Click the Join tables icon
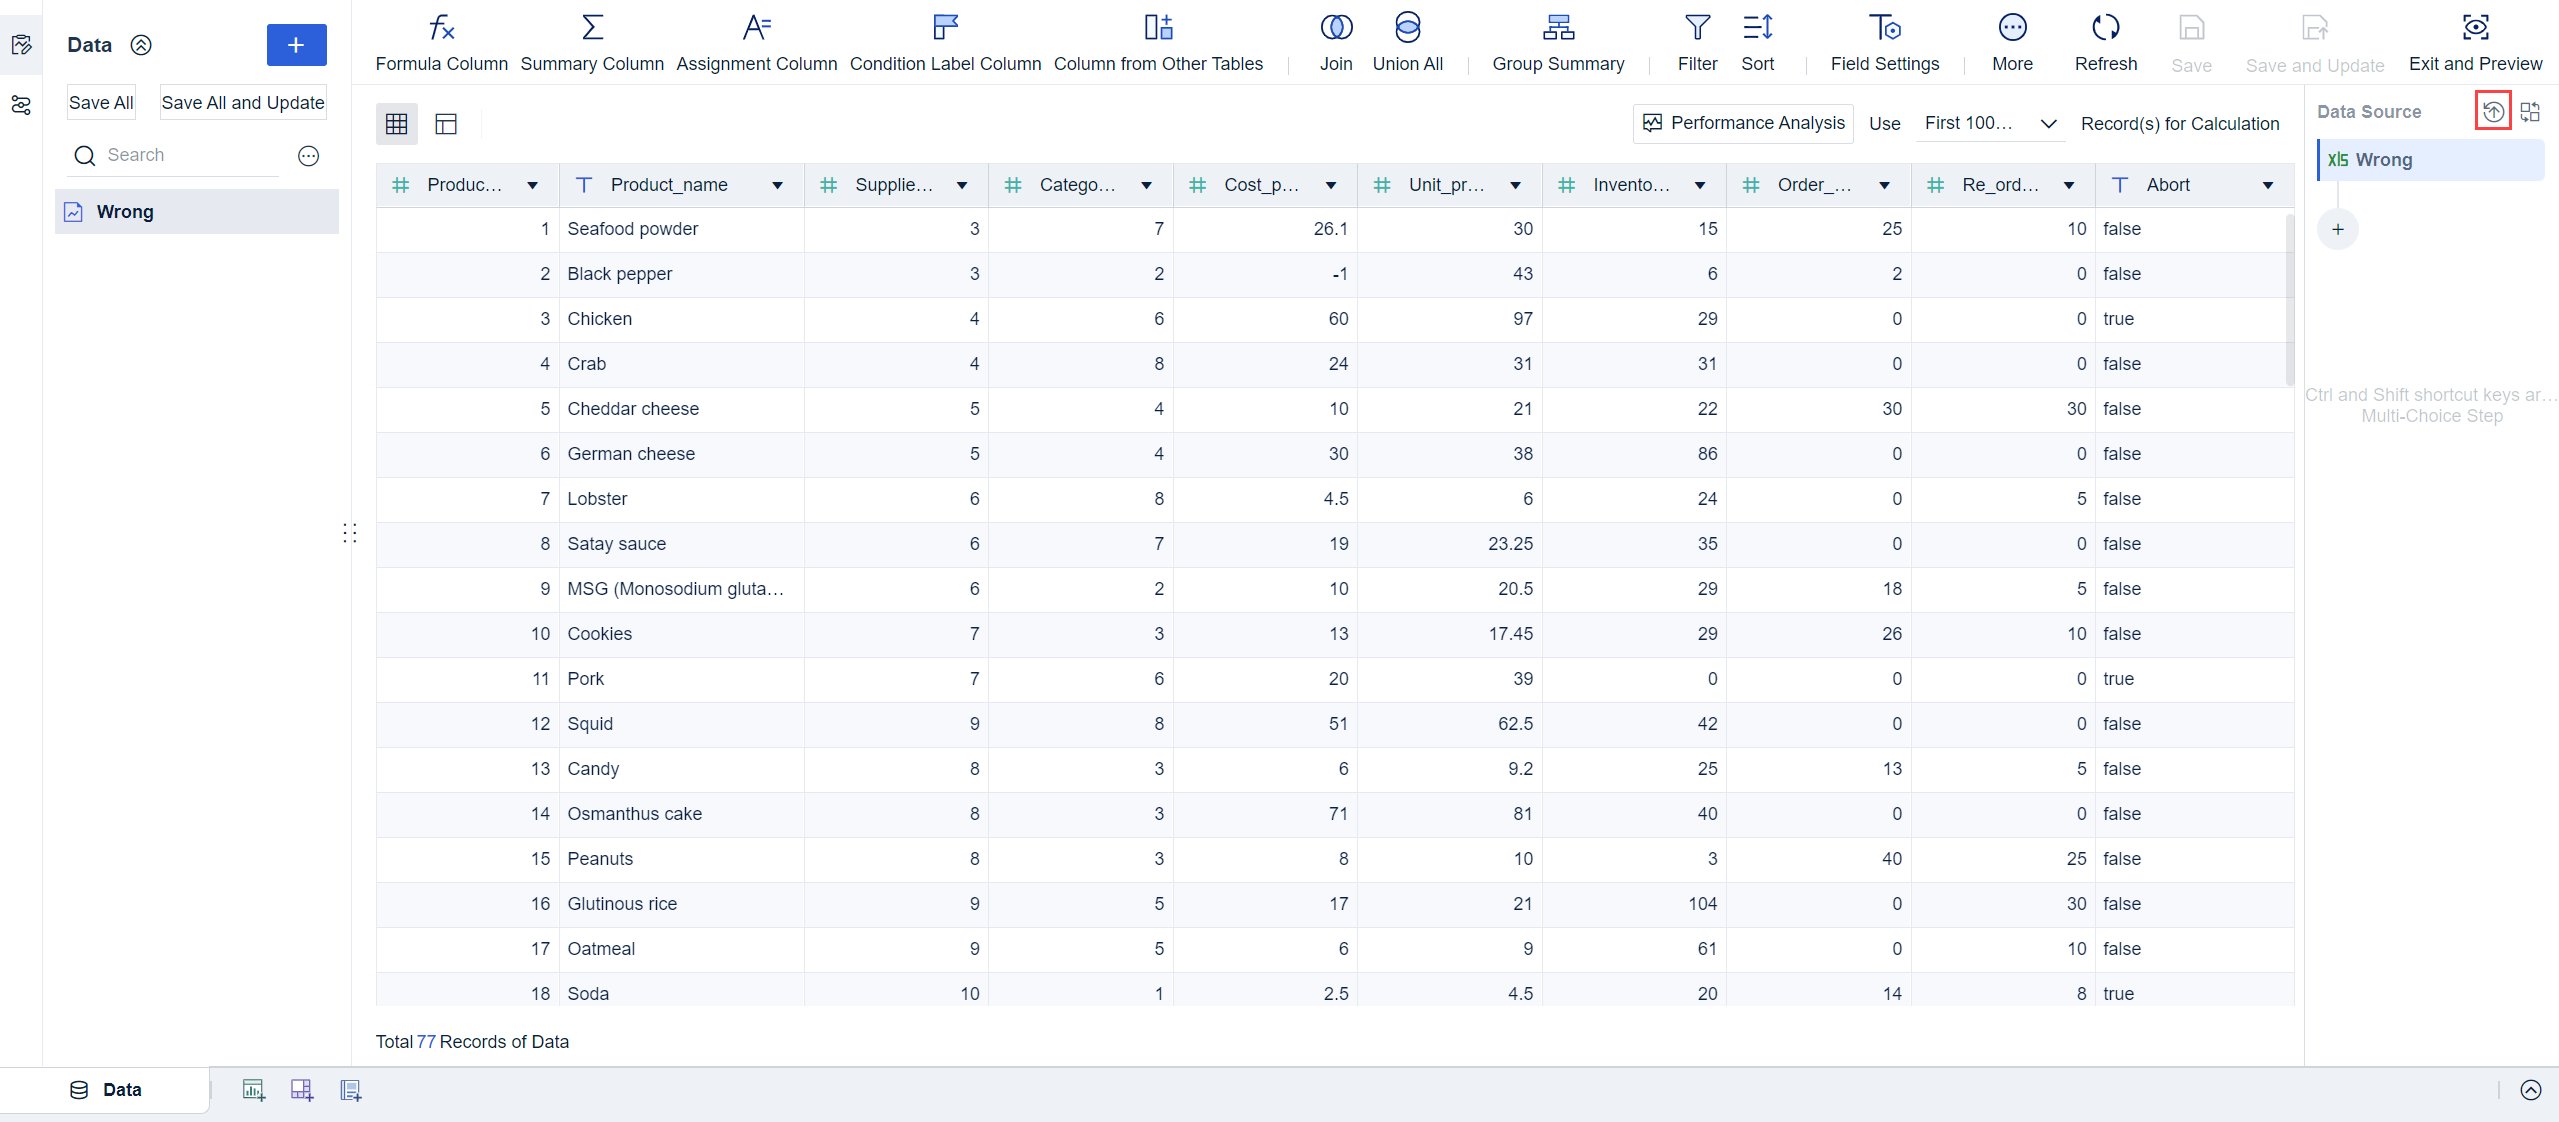The image size is (2559, 1122). [x=1335, y=28]
